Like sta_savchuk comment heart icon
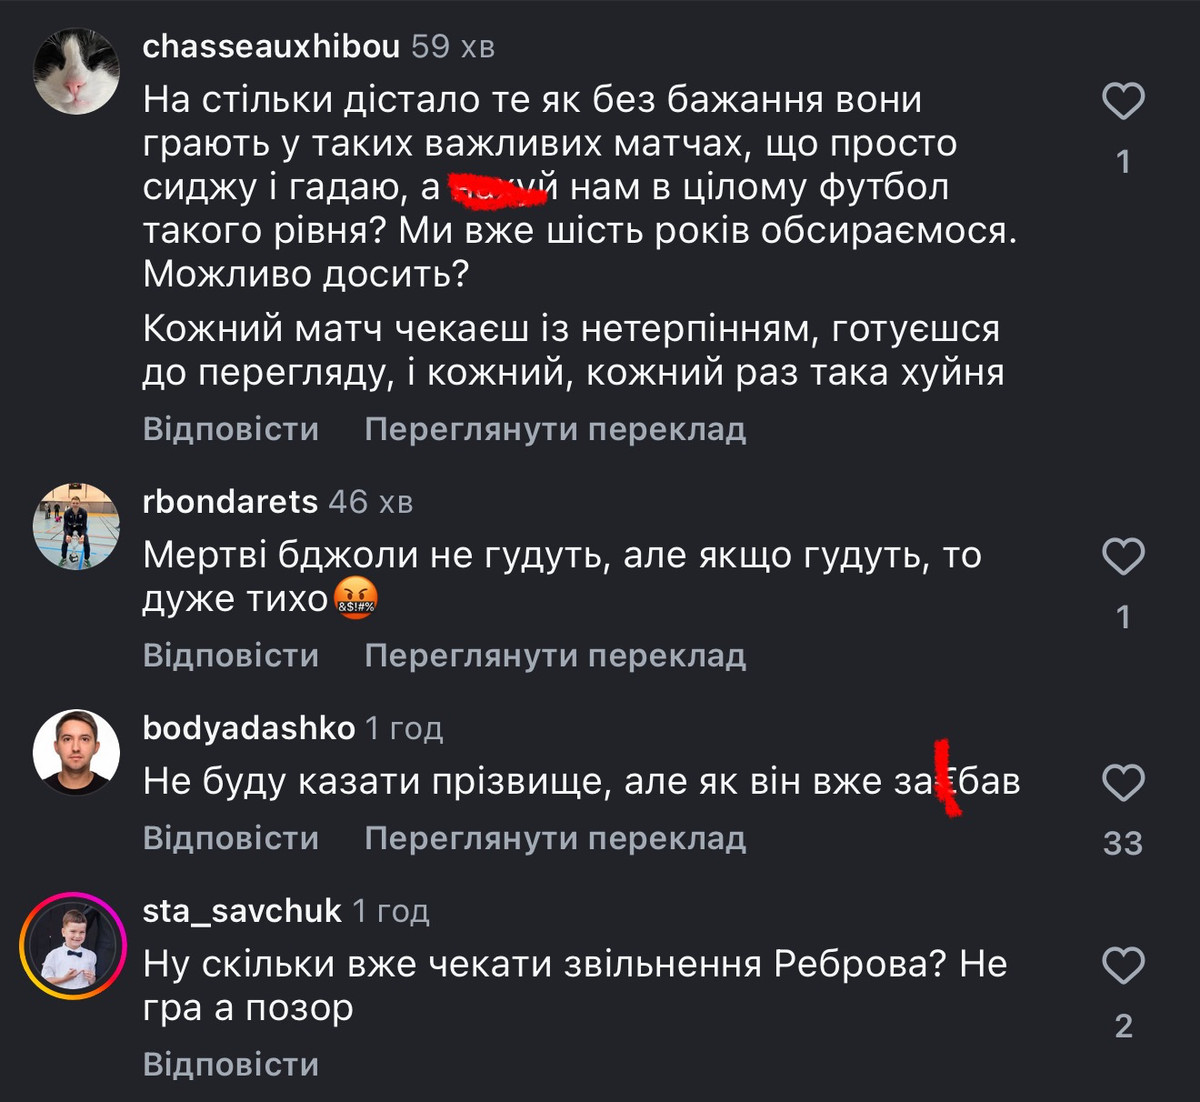 [1123, 966]
